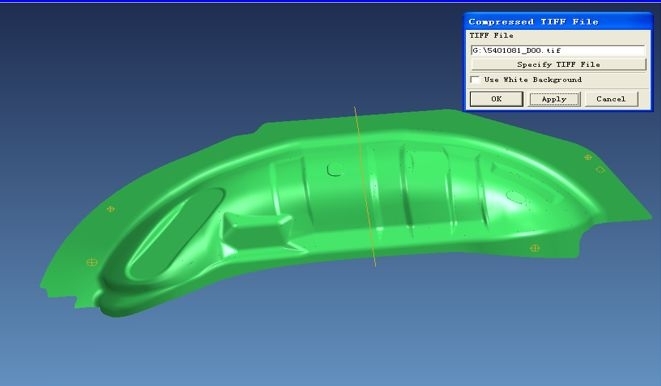Select the lower crosshair marker on left flange
Screen dimensions: 661x386
[x=91, y=262]
